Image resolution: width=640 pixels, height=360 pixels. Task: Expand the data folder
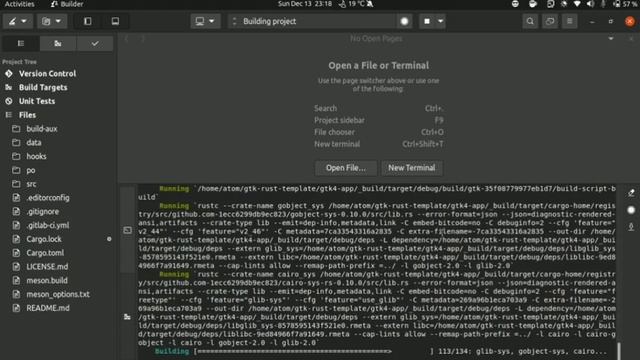click(x=33, y=143)
